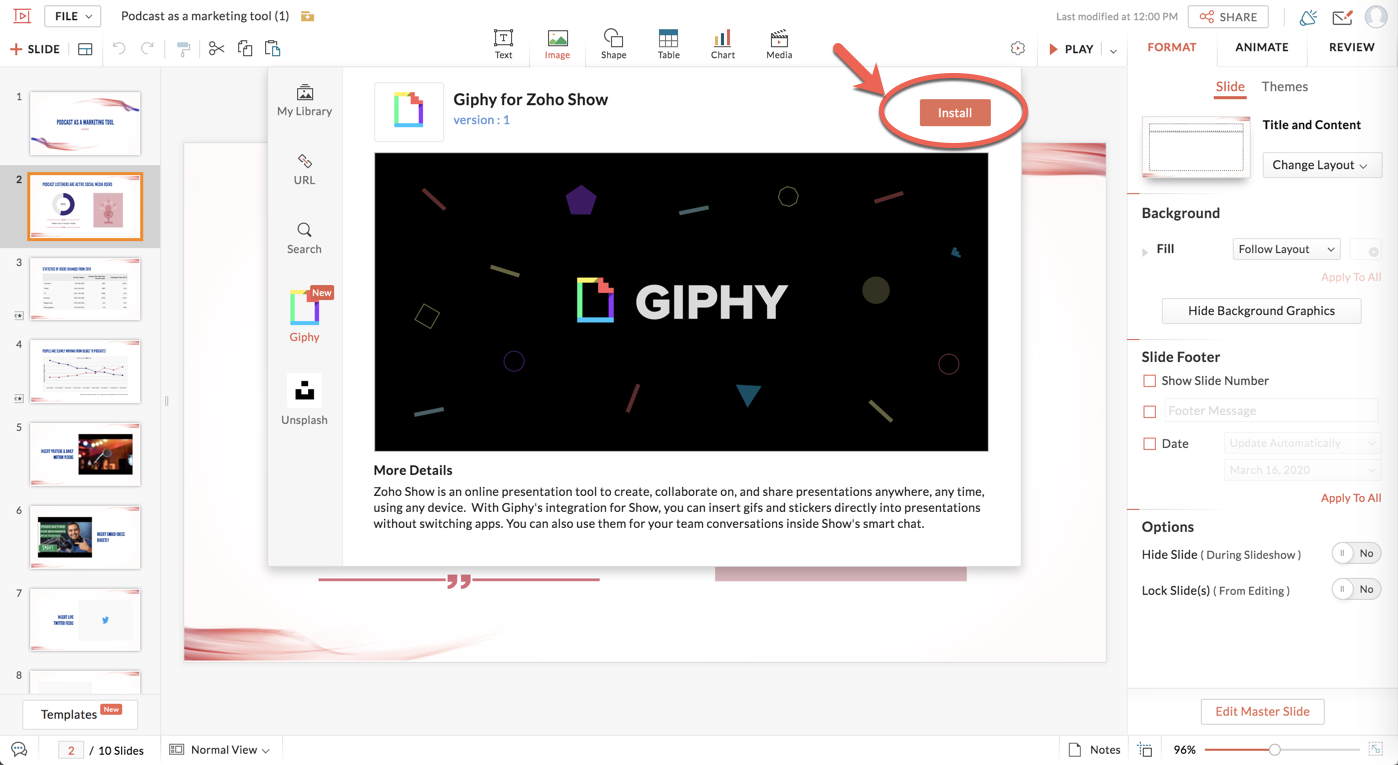1398x765 pixels.
Task: Click the Undo arrow icon
Action: pyautogui.click(x=119, y=49)
